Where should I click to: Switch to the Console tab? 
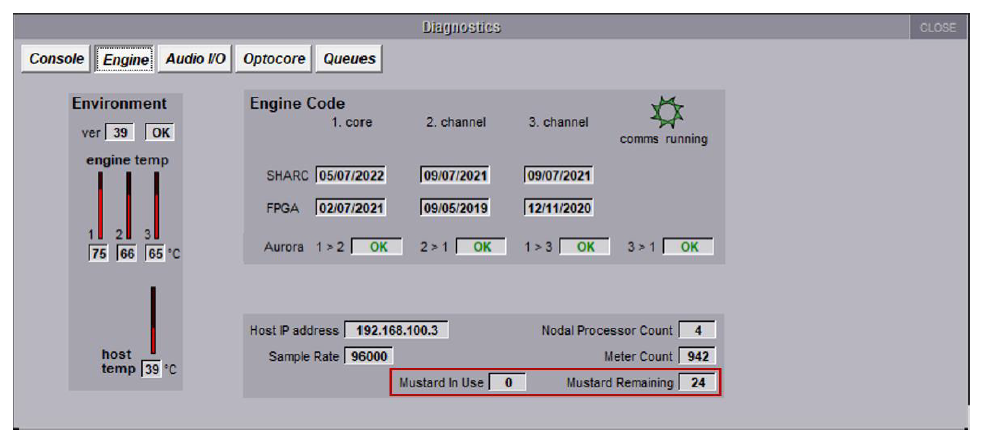[57, 59]
